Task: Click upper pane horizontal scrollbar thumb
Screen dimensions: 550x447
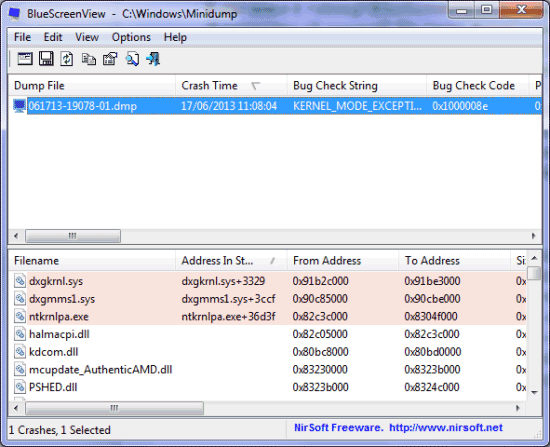Action: (x=73, y=236)
